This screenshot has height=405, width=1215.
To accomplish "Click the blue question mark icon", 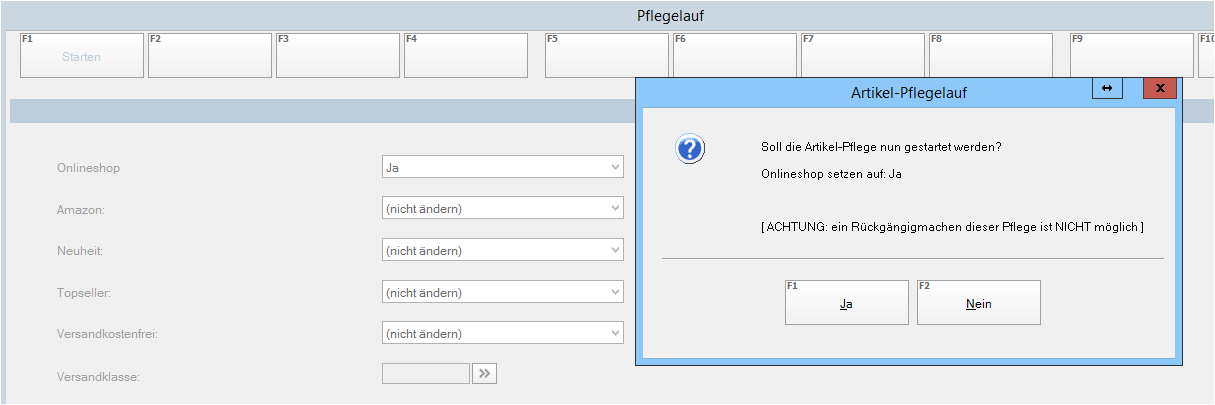I will tap(691, 150).
